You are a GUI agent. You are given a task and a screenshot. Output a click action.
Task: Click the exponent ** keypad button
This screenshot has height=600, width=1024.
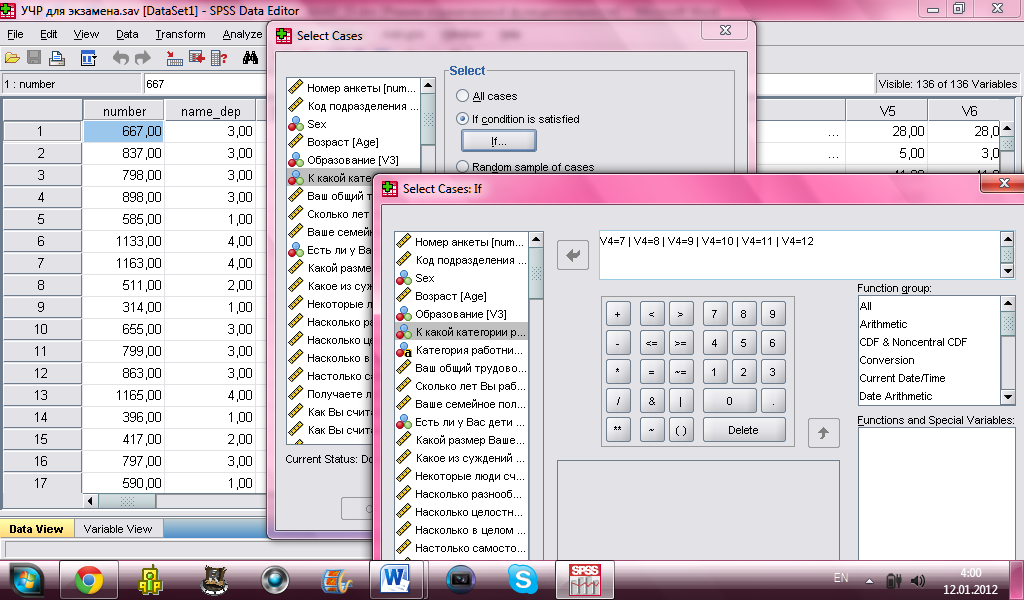(x=618, y=430)
